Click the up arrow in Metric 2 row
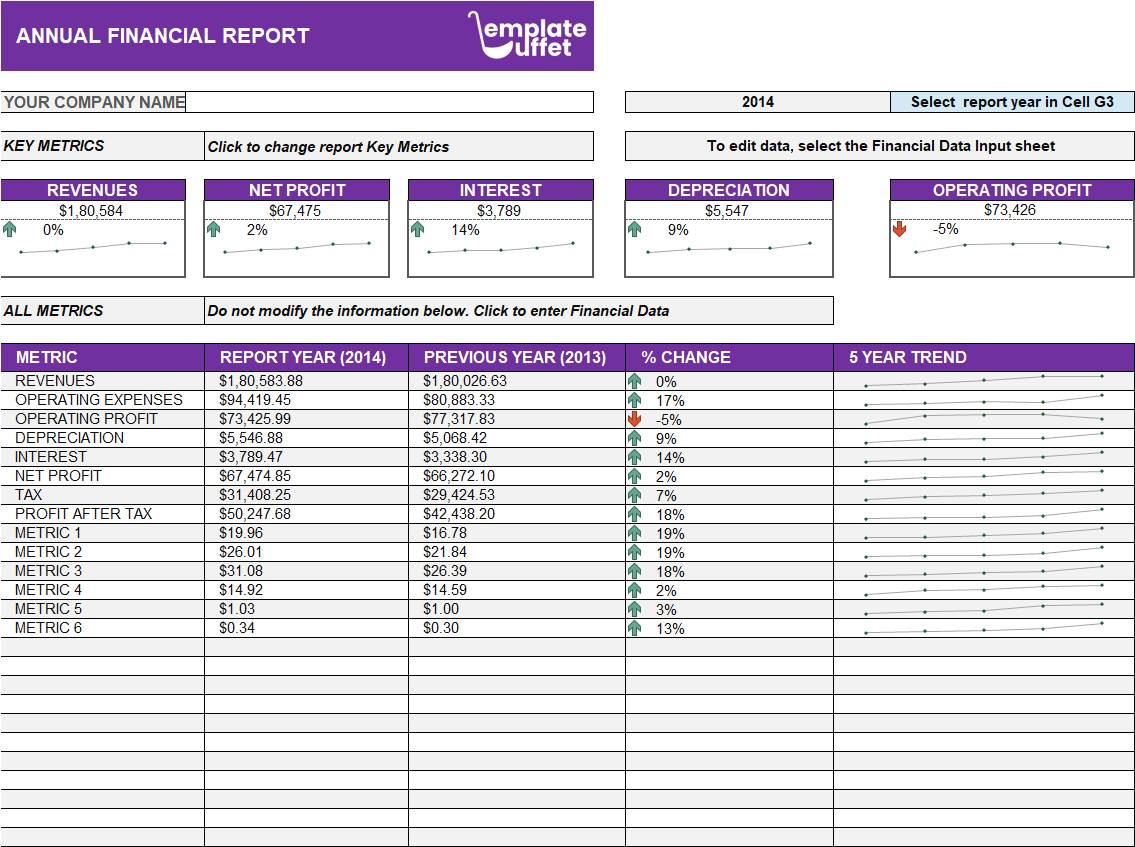This screenshot has height=847, width=1135. click(x=635, y=552)
